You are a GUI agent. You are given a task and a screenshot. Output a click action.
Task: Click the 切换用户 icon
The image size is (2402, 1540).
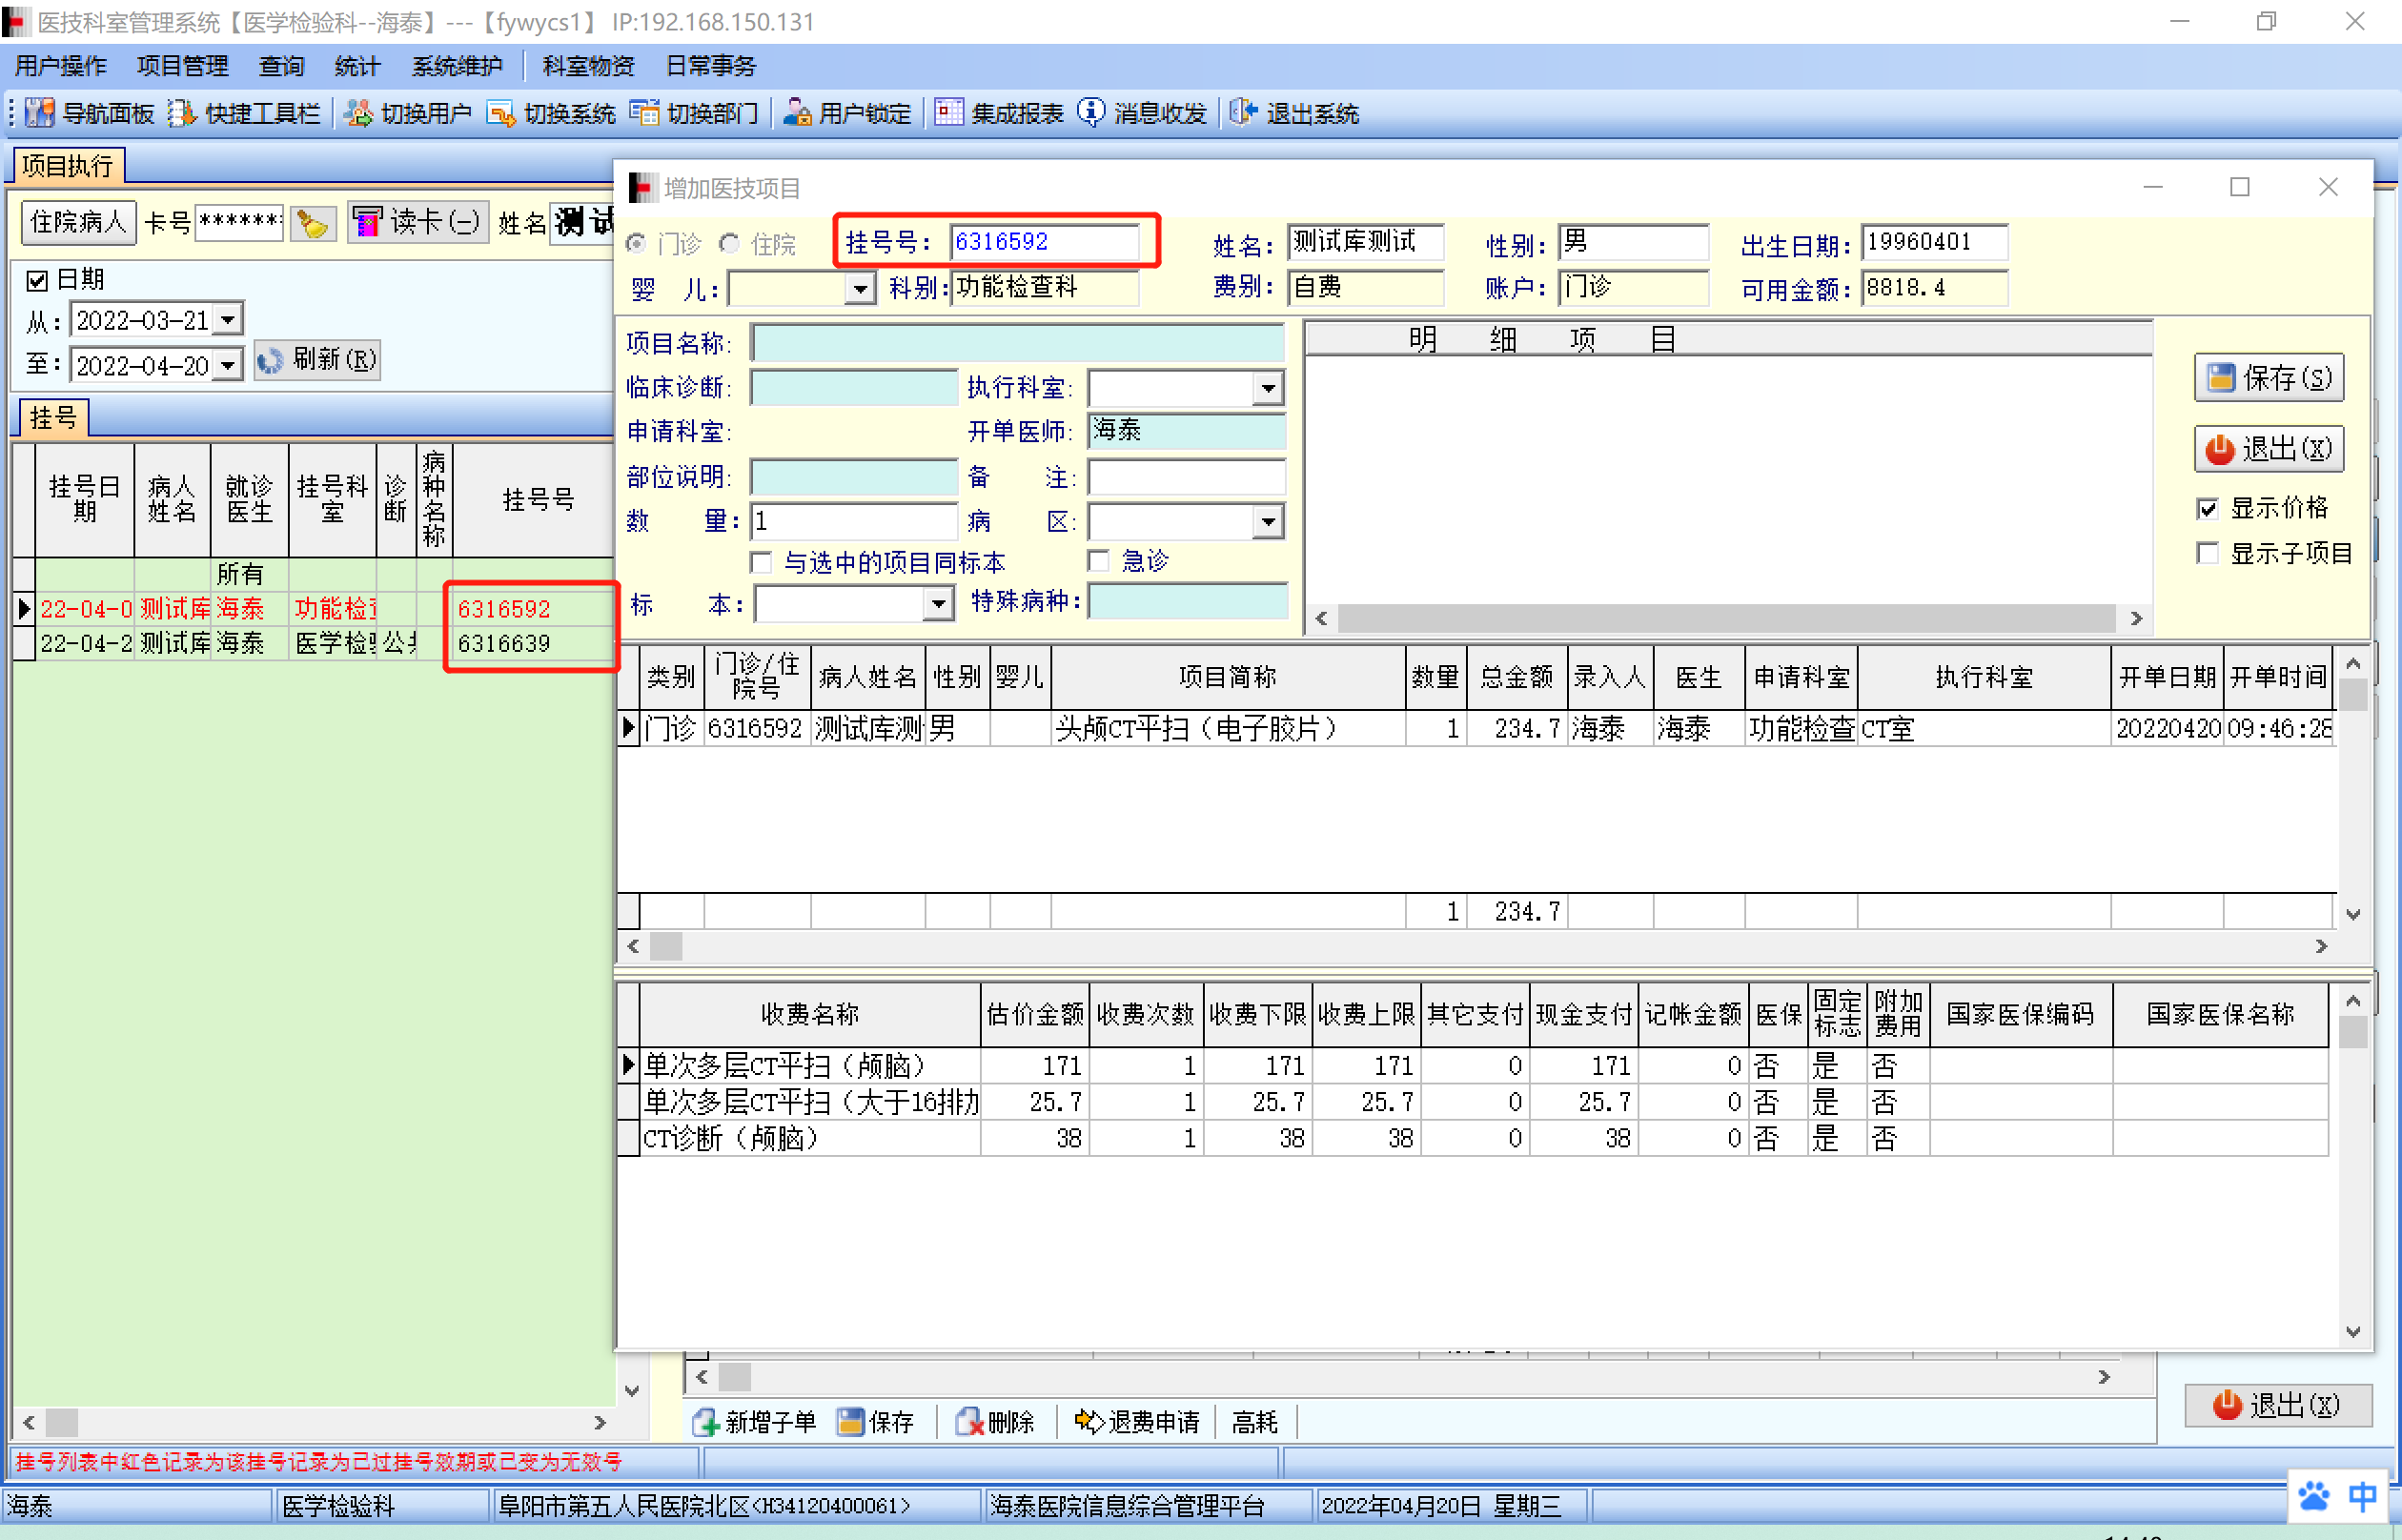[x=358, y=113]
